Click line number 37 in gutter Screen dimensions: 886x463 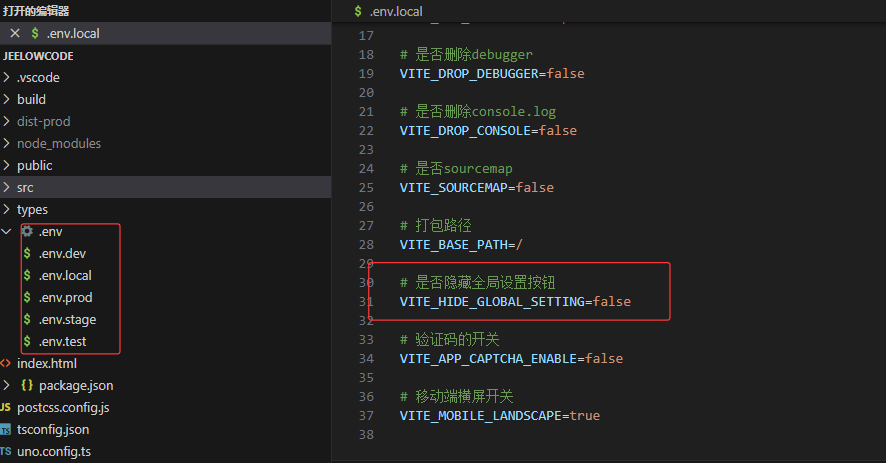[365, 415]
